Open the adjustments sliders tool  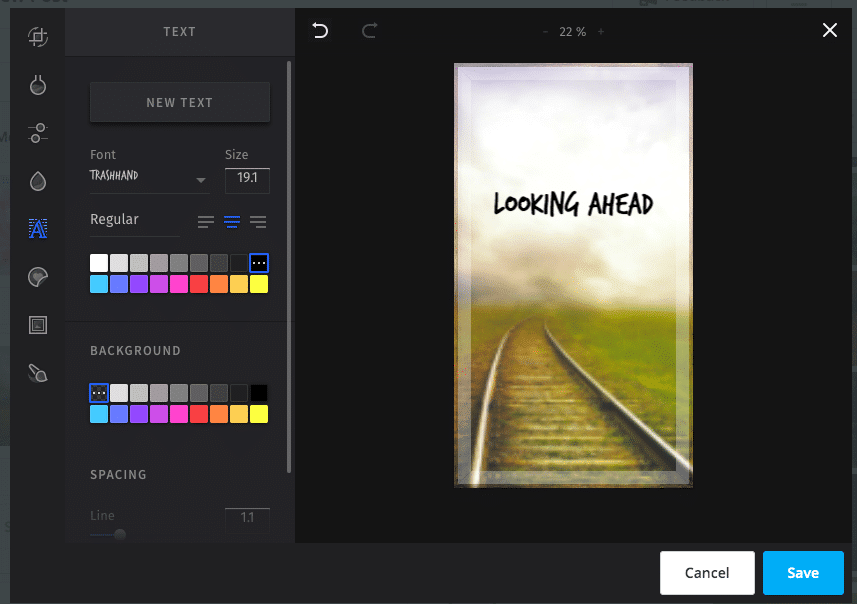click(38, 133)
